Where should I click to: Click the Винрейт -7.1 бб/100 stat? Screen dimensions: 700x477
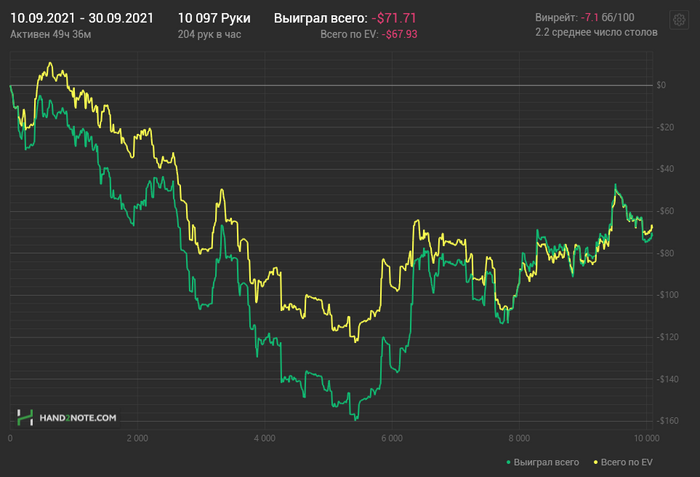tap(597, 18)
